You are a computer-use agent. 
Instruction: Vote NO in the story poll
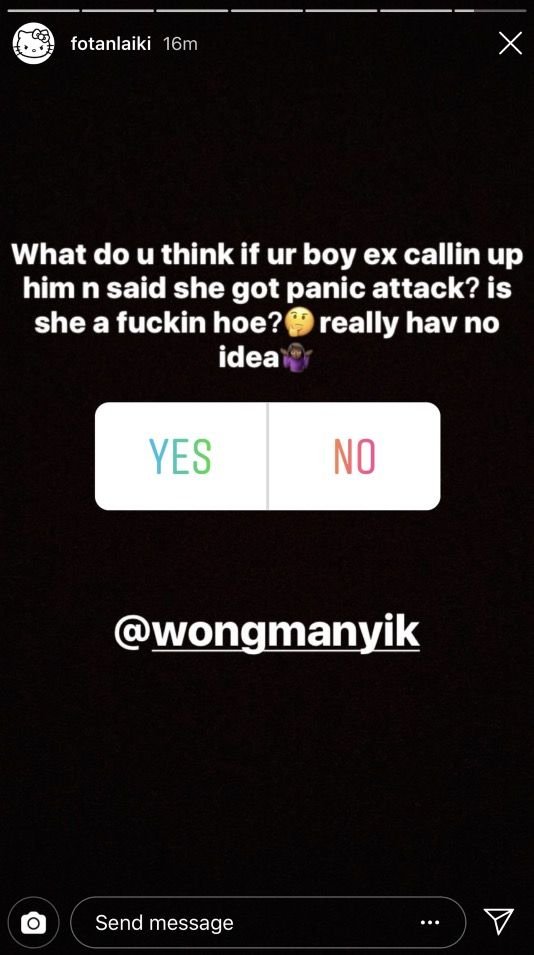[x=354, y=456]
